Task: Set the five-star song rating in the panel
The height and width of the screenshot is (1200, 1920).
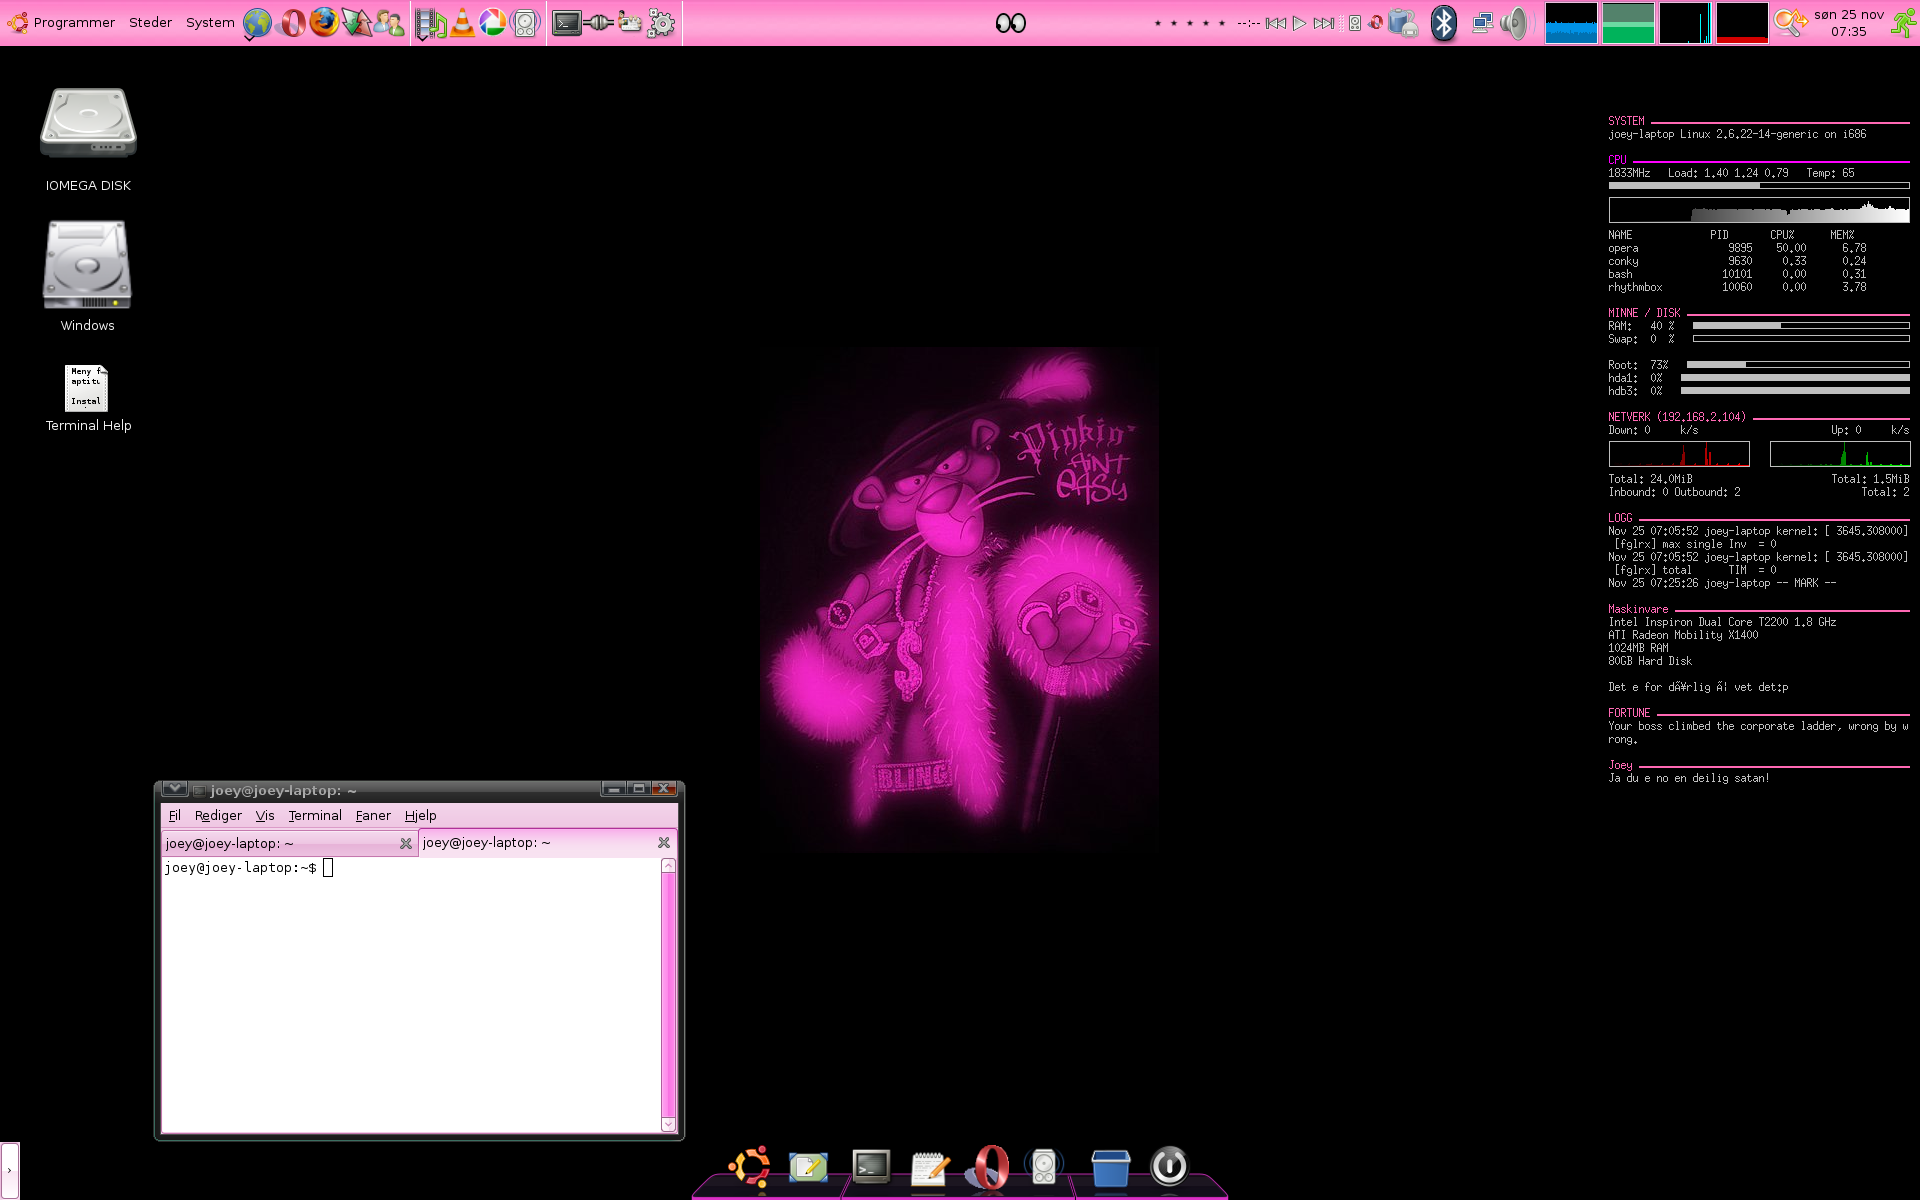Action: pyautogui.click(x=1190, y=23)
